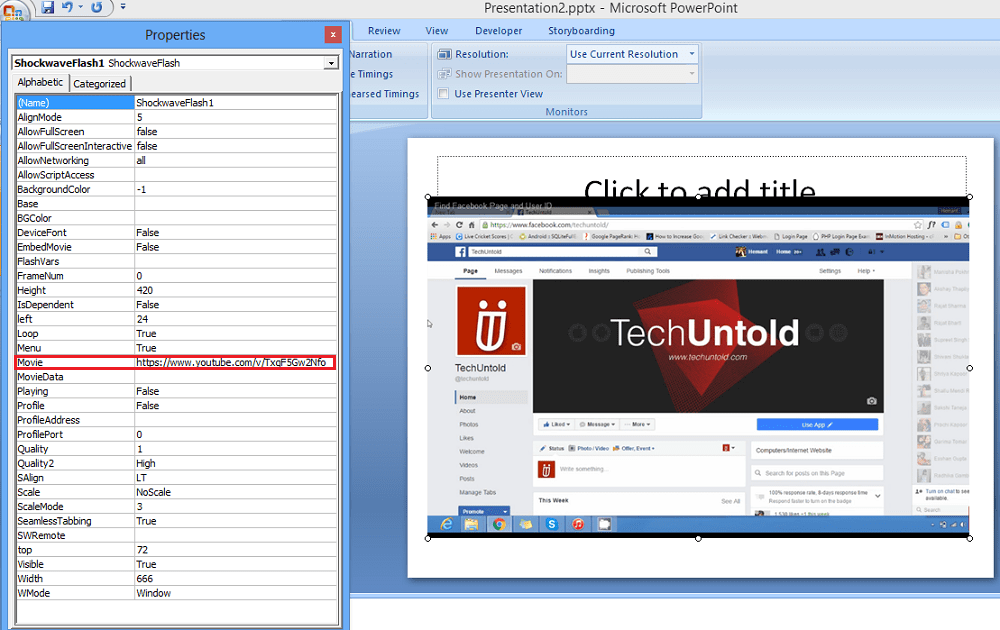Redo the last action
This screenshot has width=1000, height=630.
tap(96, 7)
